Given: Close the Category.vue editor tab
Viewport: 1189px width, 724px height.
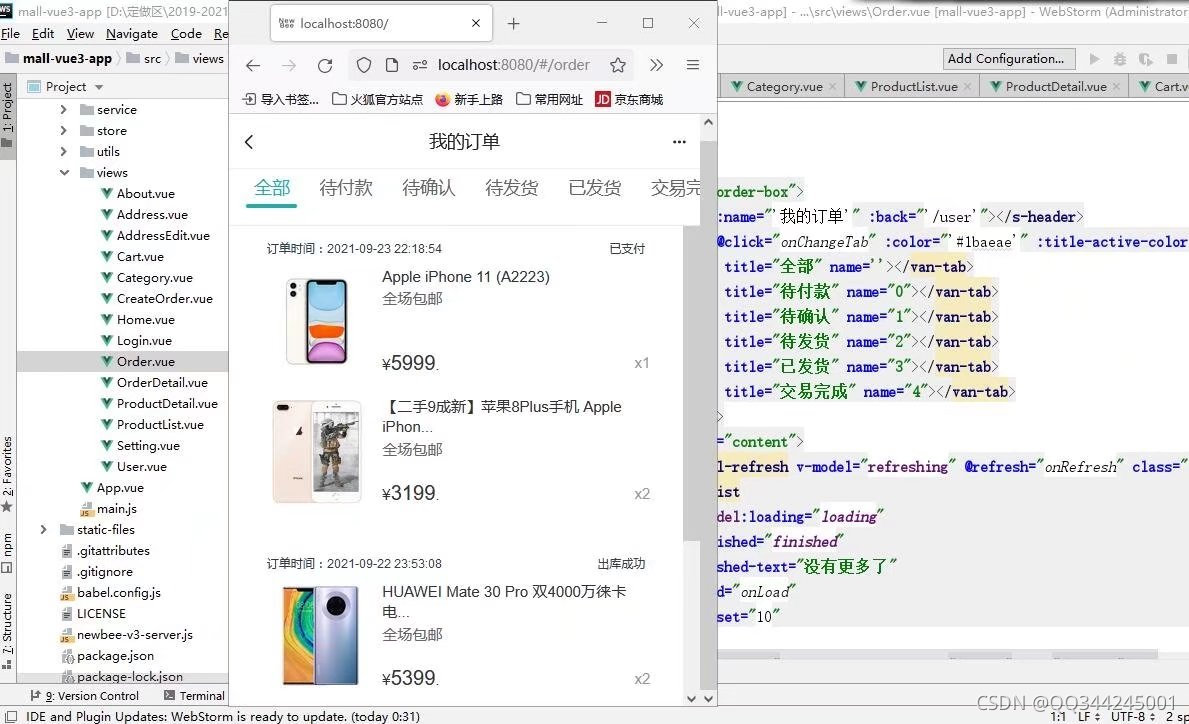Looking at the screenshot, I should (x=832, y=86).
